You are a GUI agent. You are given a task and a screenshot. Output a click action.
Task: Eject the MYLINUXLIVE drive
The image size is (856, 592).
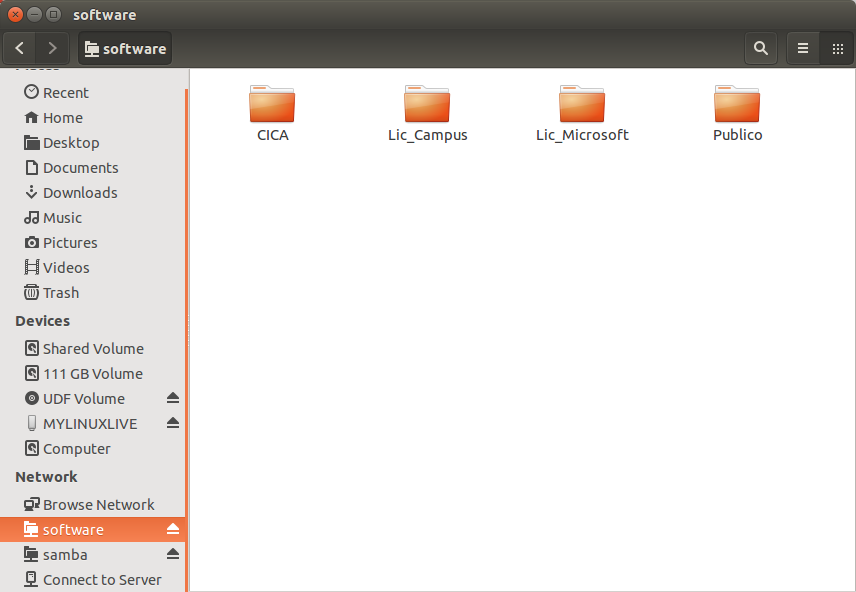[x=173, y=423]
